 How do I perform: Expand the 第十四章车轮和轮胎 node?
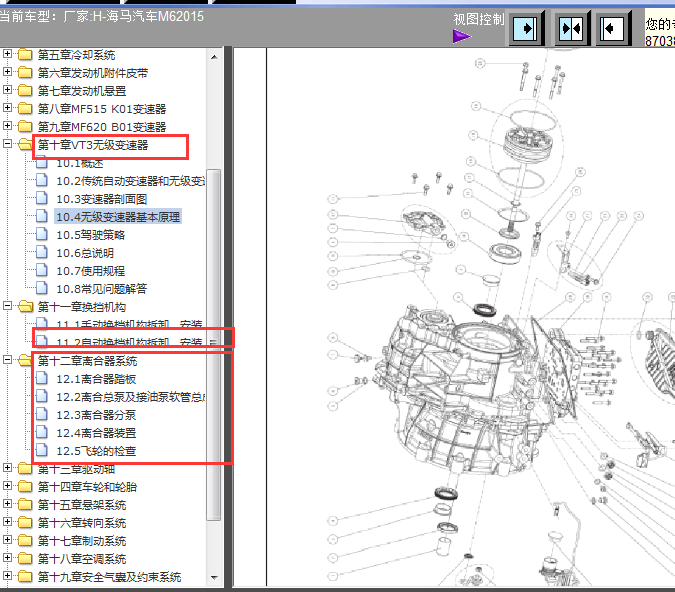(x=7, y=486)
